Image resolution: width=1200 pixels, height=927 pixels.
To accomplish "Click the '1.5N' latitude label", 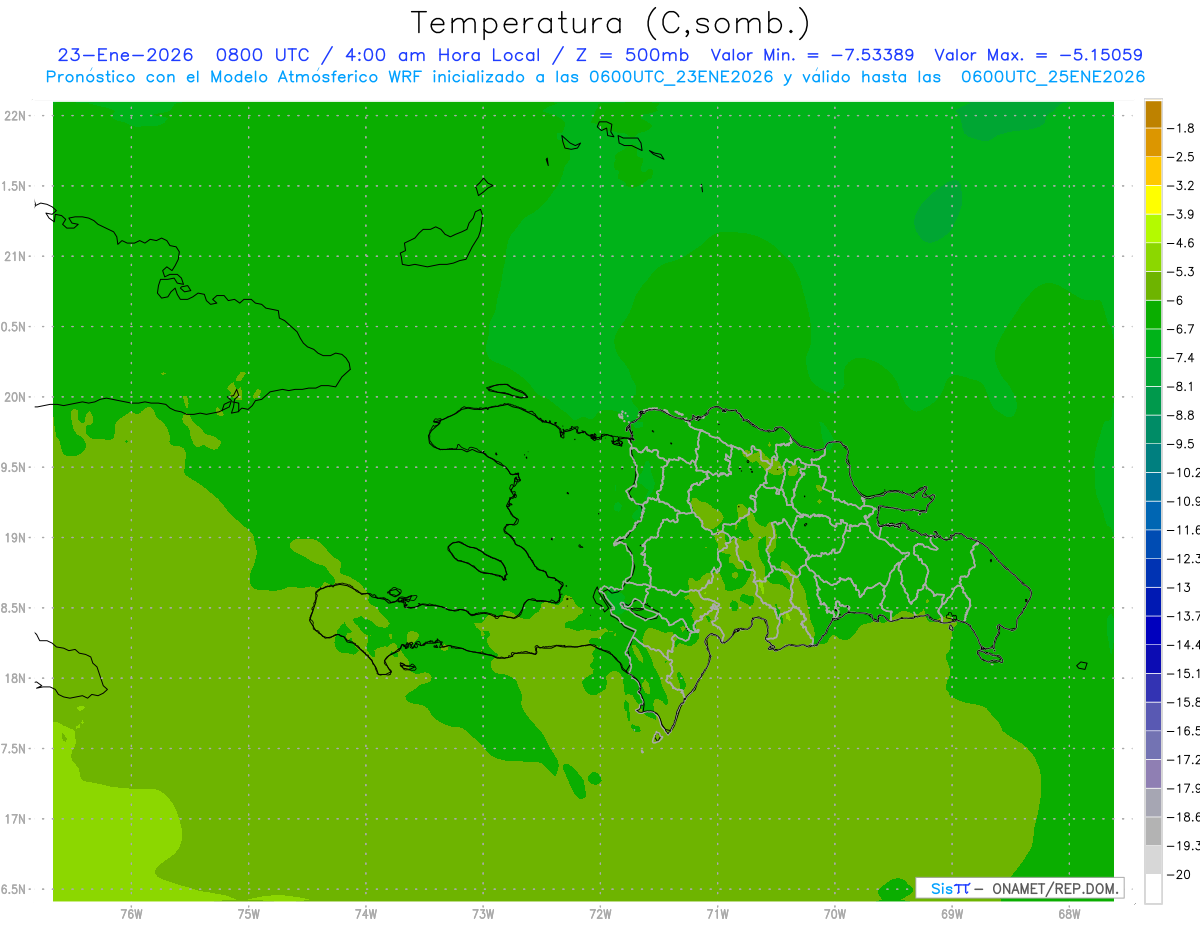I will pos(15,186).
